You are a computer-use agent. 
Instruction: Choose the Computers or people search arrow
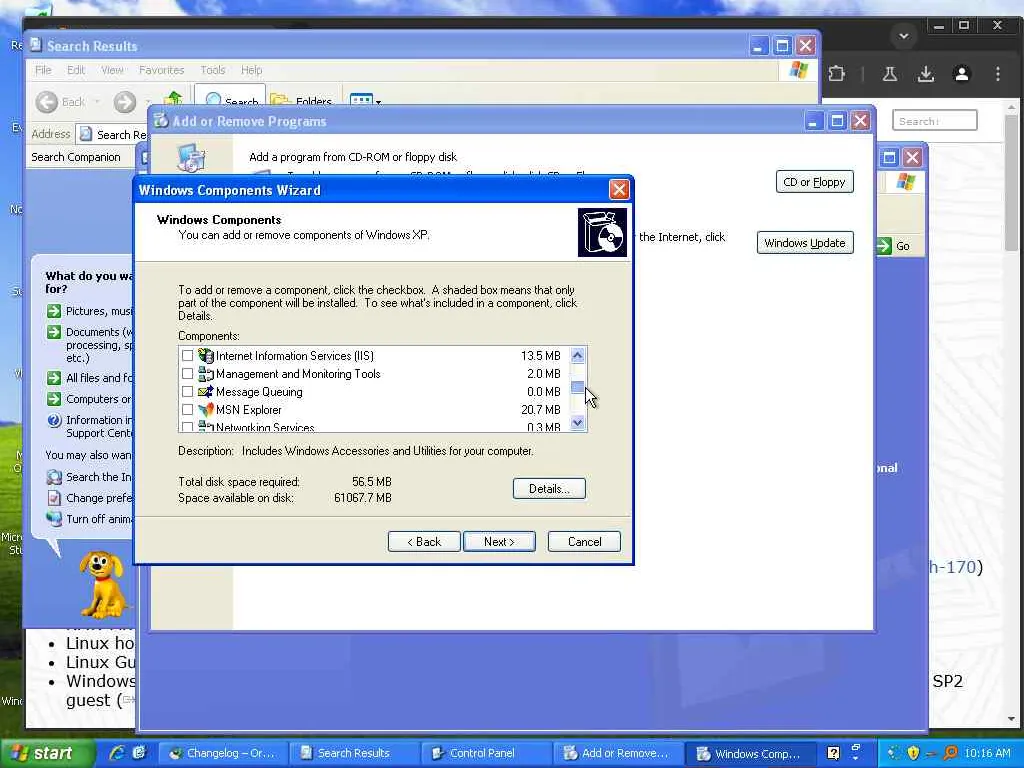(x=54, y=399)
